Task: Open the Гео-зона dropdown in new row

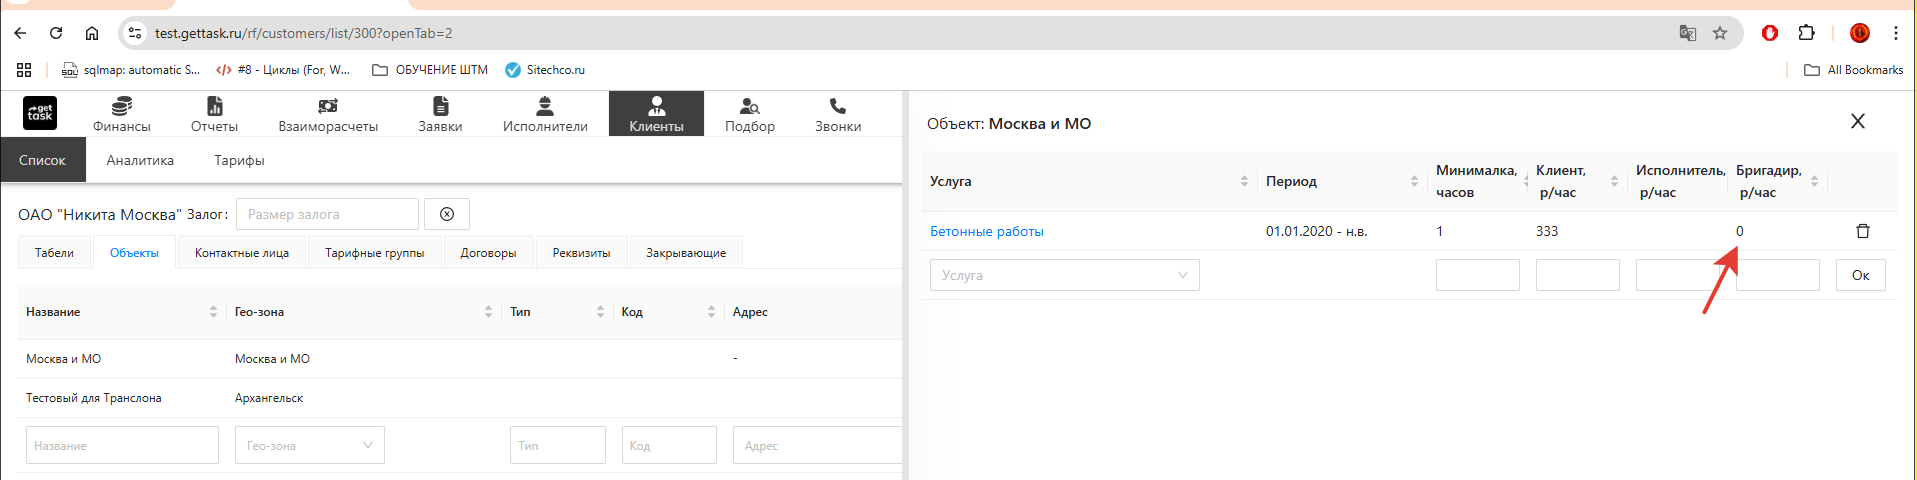Action: (309, 445)
